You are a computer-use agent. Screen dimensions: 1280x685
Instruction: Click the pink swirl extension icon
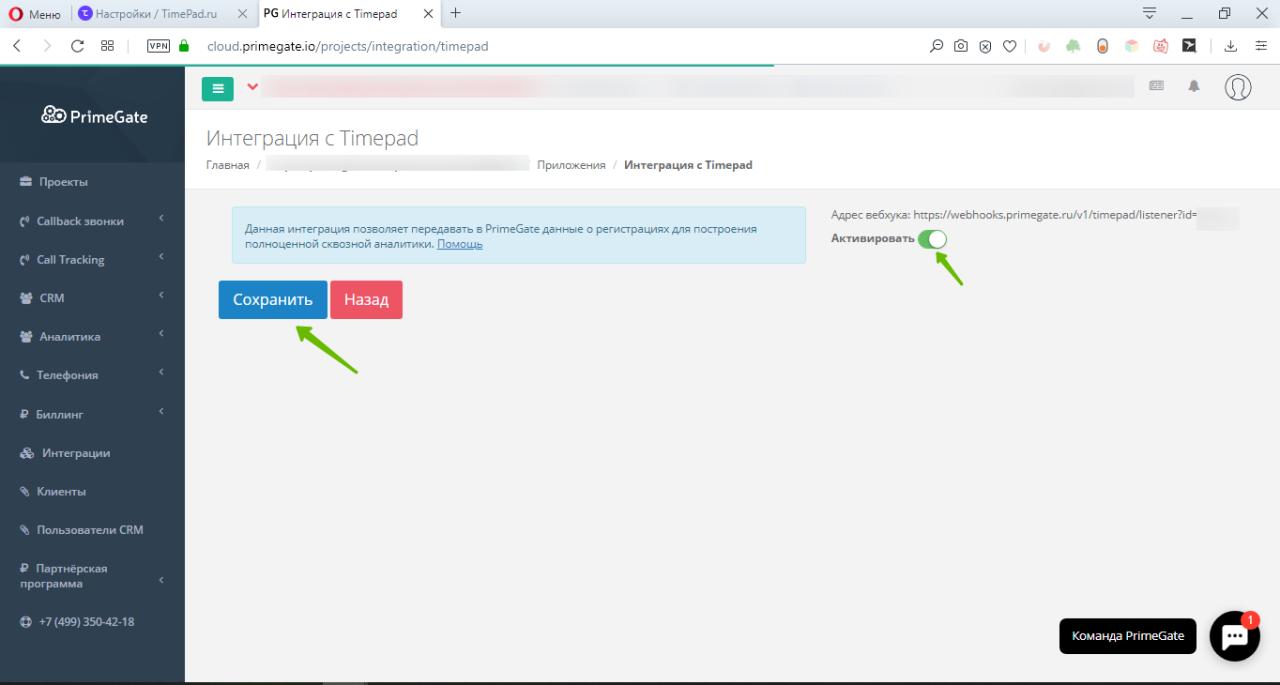click(x=1044, y=46)
